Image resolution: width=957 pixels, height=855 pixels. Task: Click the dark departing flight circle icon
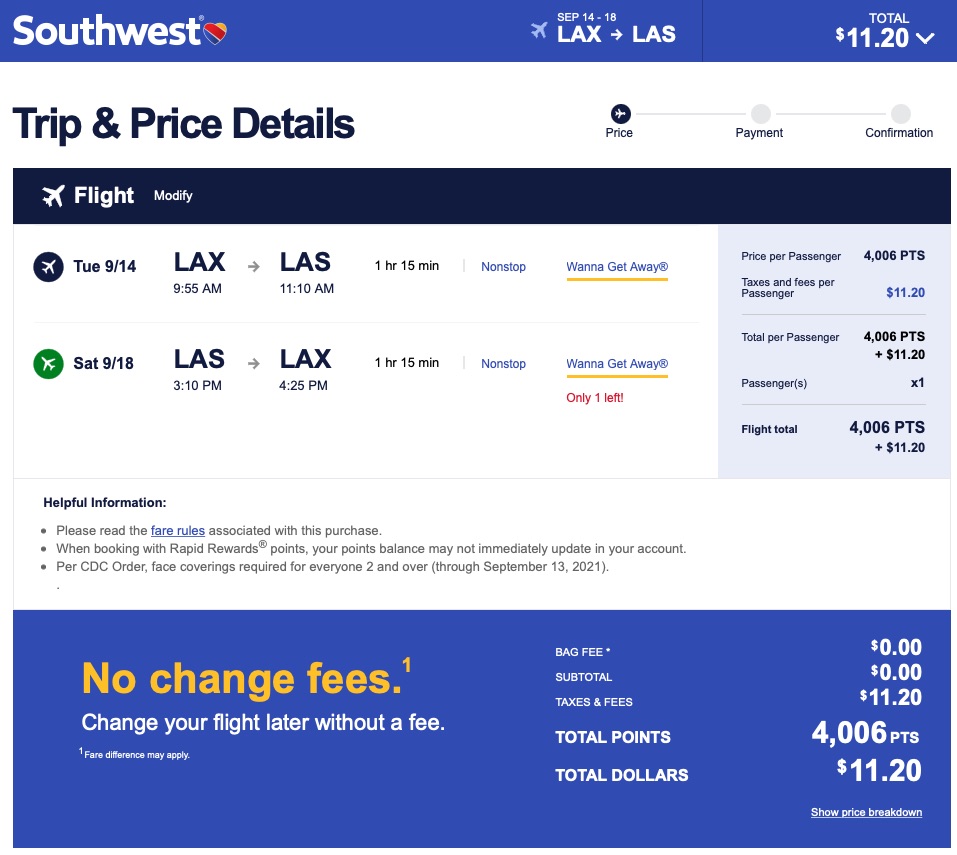click(48, 267)
